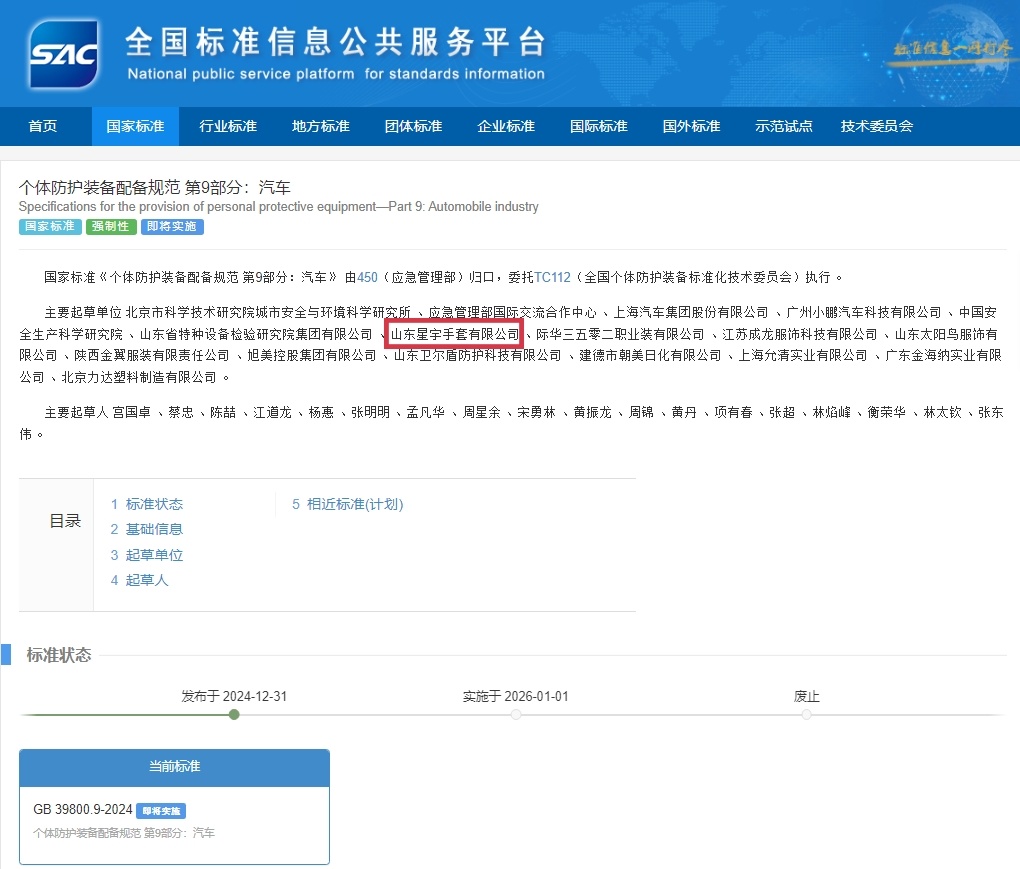Open the GB 39800.9-2024 standard entry
1020x869 pixels.
[83, 810]
